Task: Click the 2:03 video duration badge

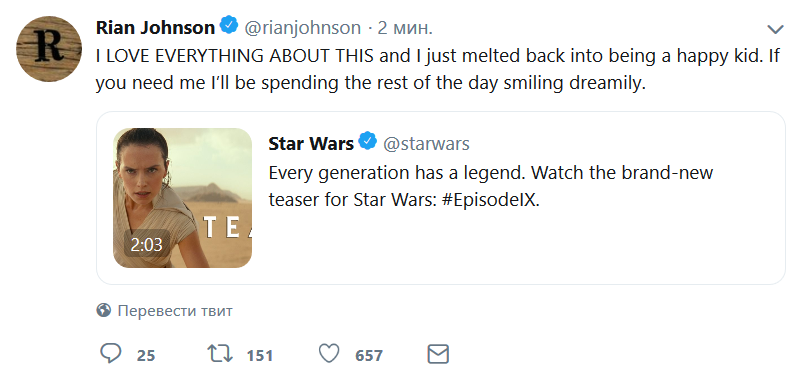Action: (x=146, y=245)
